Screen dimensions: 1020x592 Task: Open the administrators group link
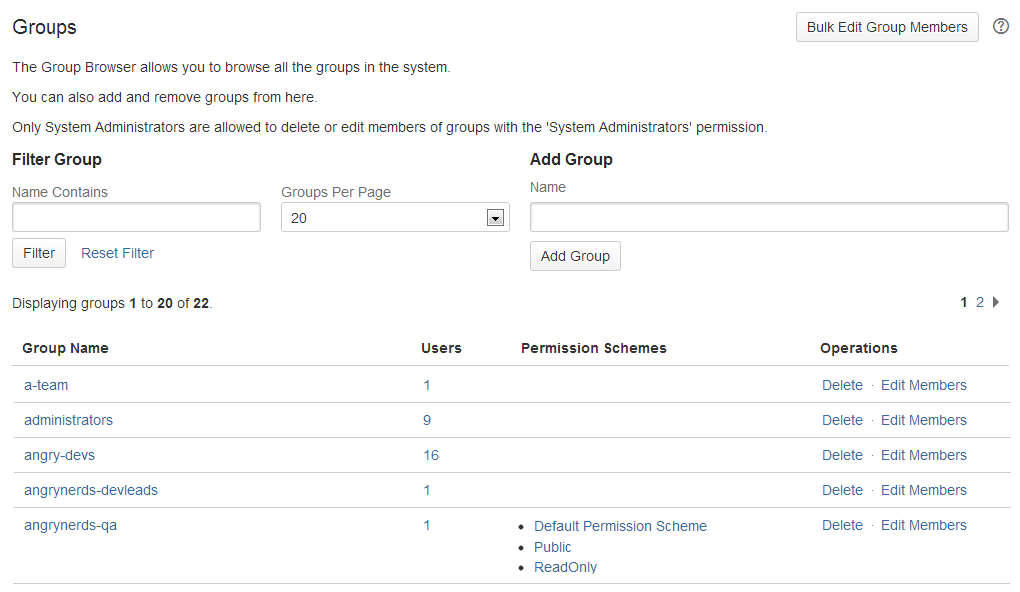[68, 420]
